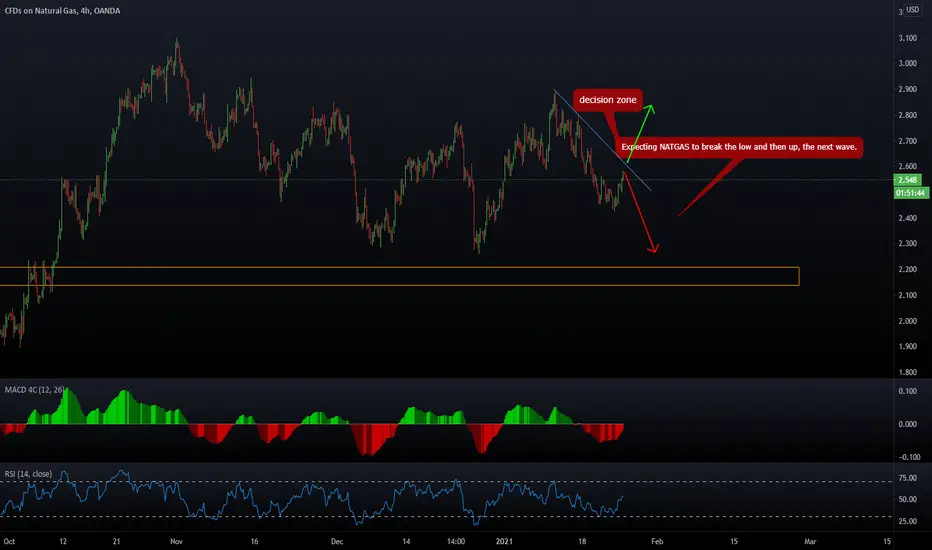Click the 21 date label on time axis
Image resolution: width=932 pixels, height=550 pixels.
point(116,542)
